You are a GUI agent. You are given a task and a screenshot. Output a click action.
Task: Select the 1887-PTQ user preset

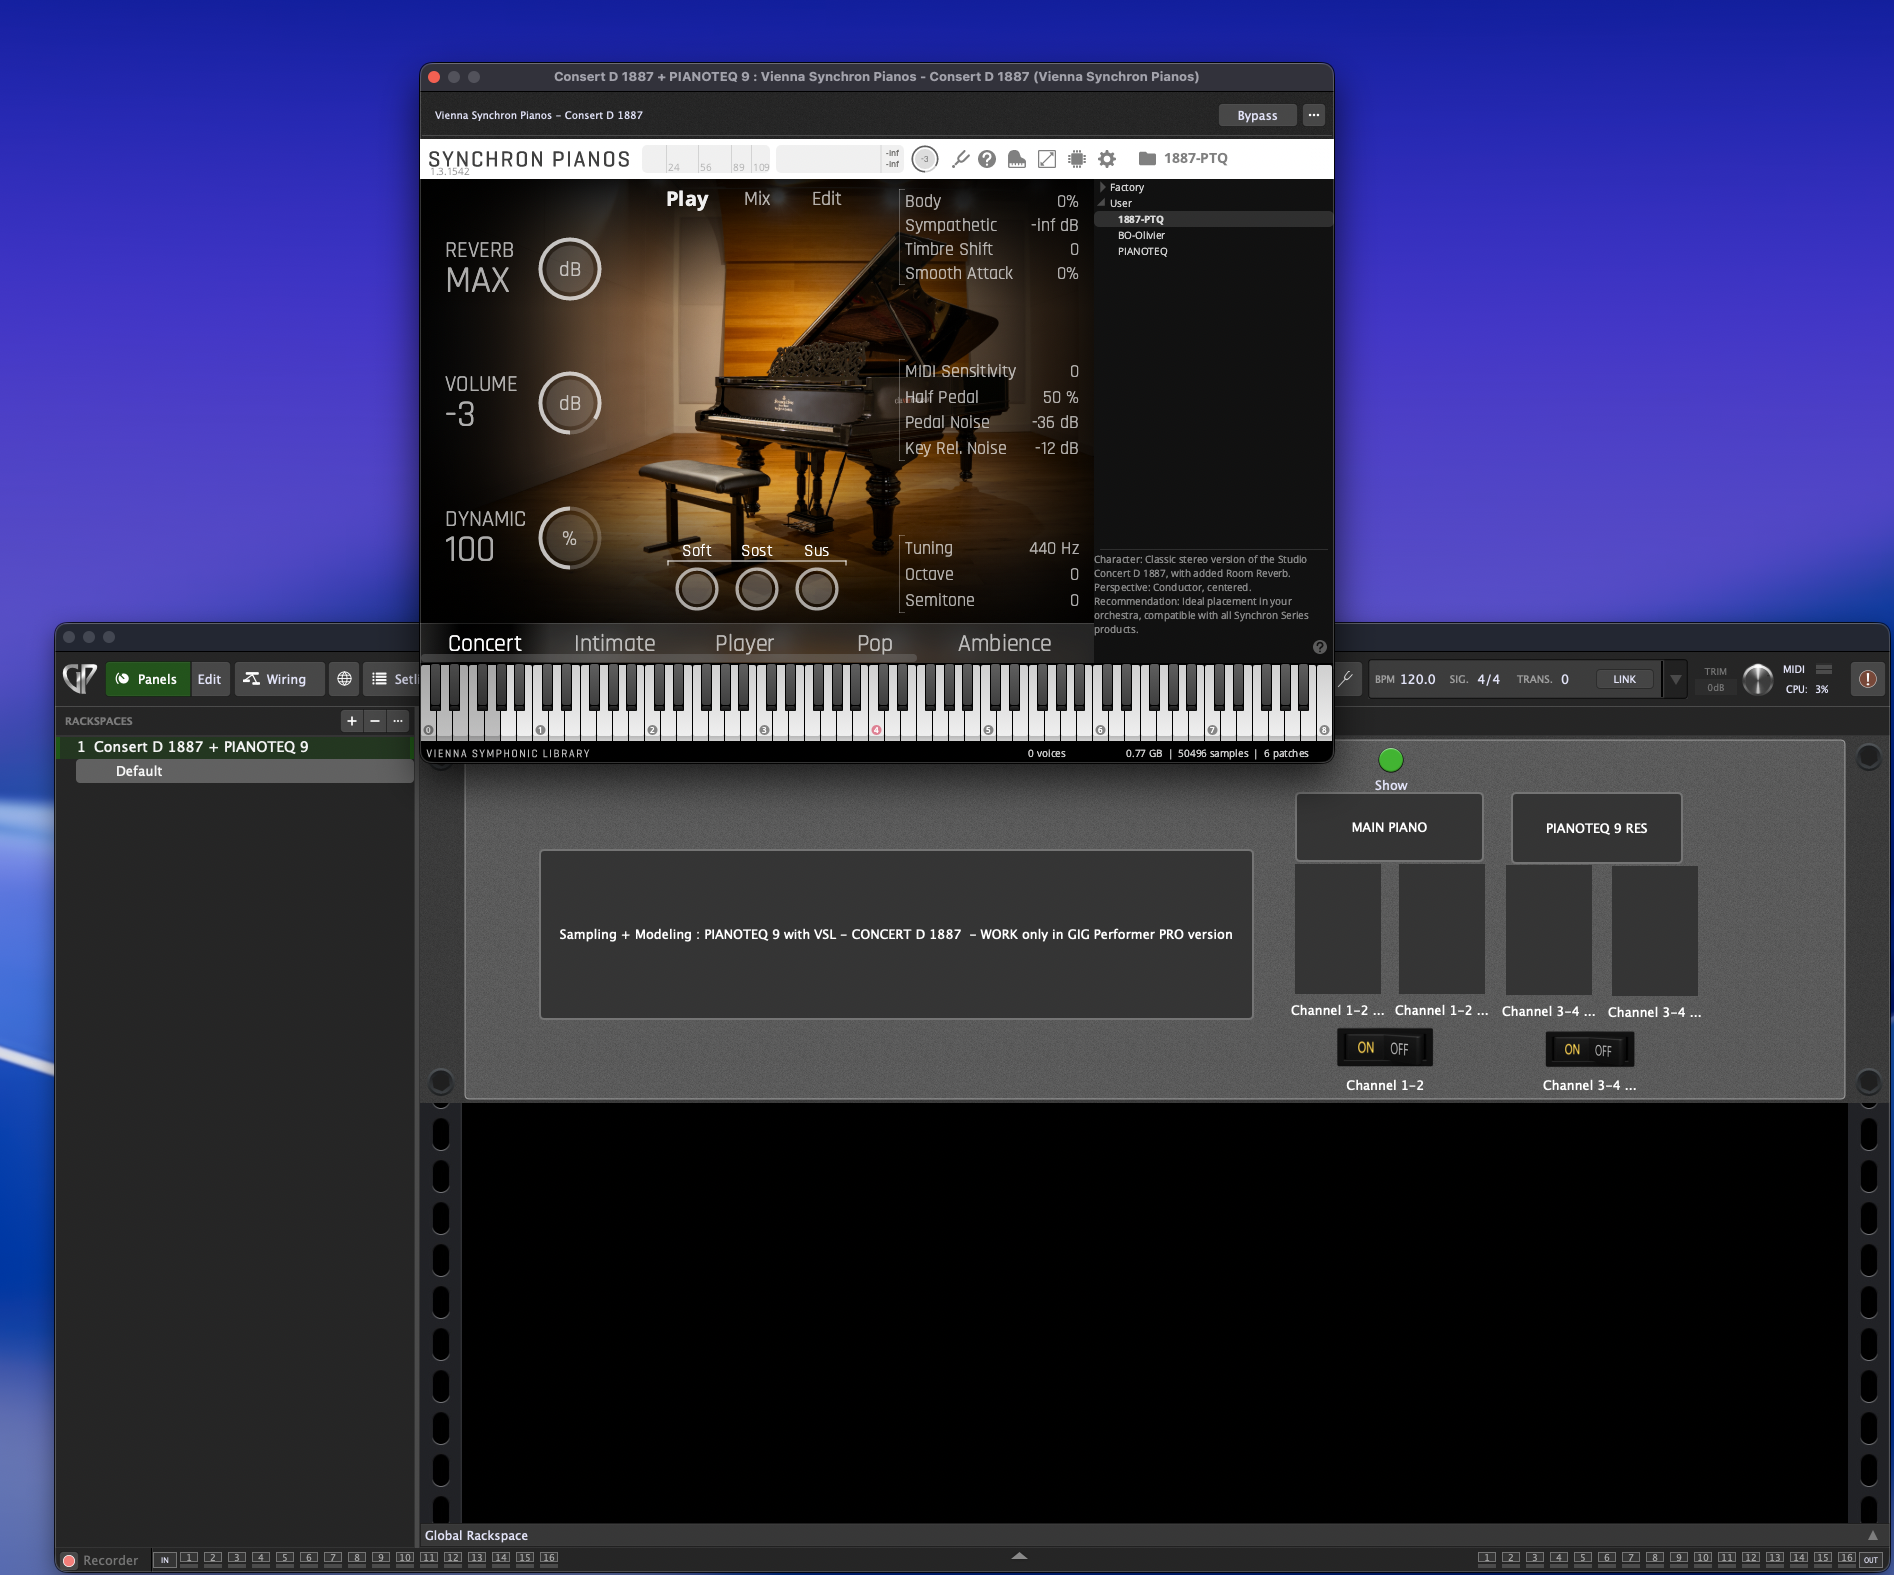click(x=1213, y=219)
